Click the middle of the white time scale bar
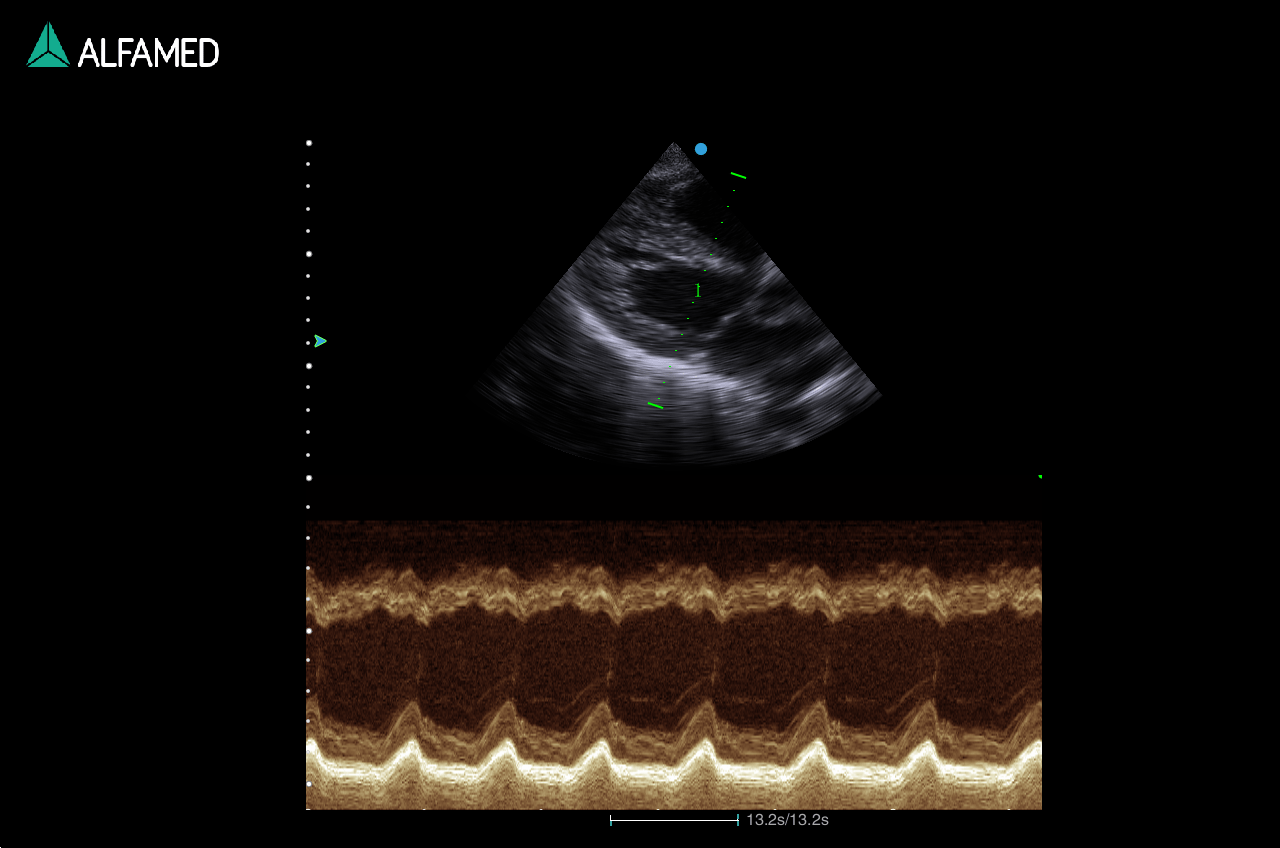 click(674, 820)
